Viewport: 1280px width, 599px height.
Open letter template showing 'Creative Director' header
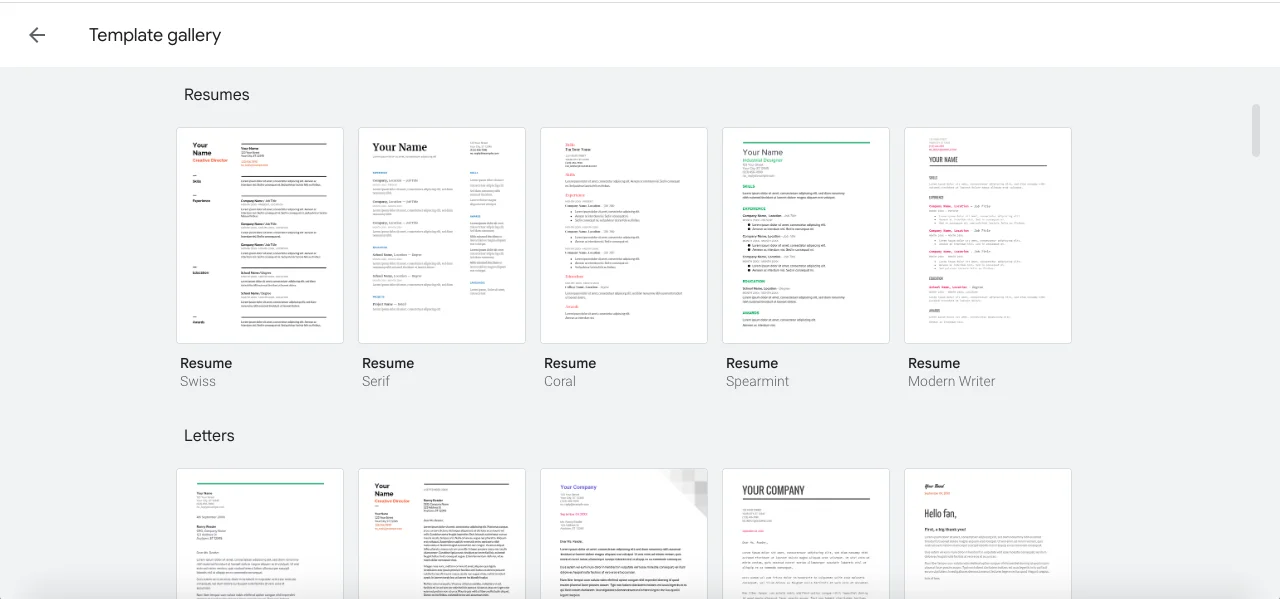tap(442, 534)
